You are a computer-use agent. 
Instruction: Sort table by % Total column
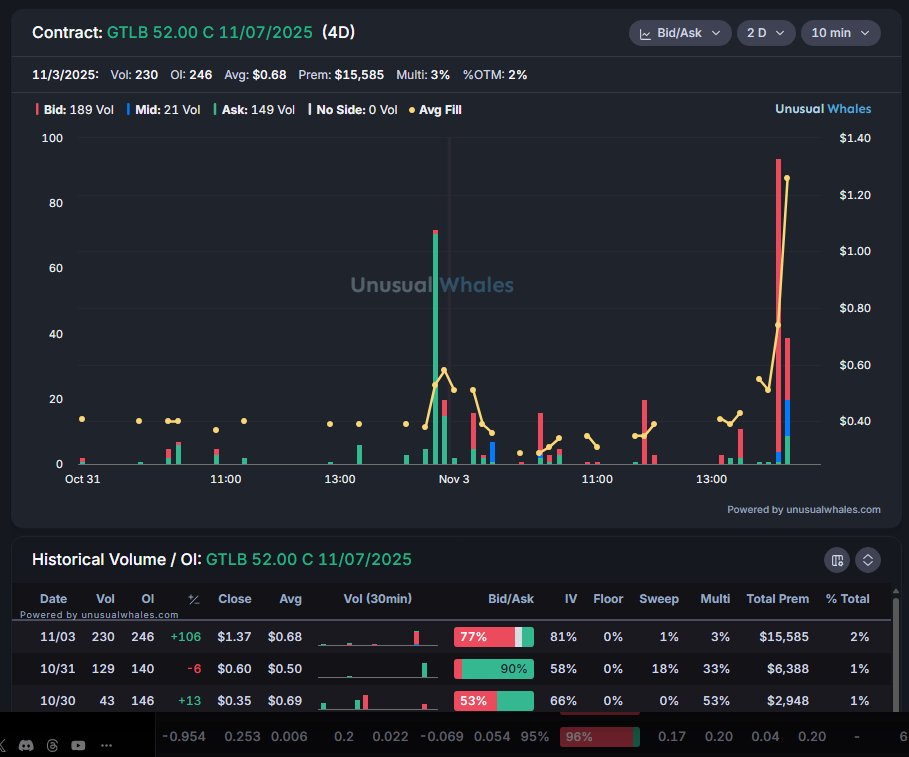[847, 599]
